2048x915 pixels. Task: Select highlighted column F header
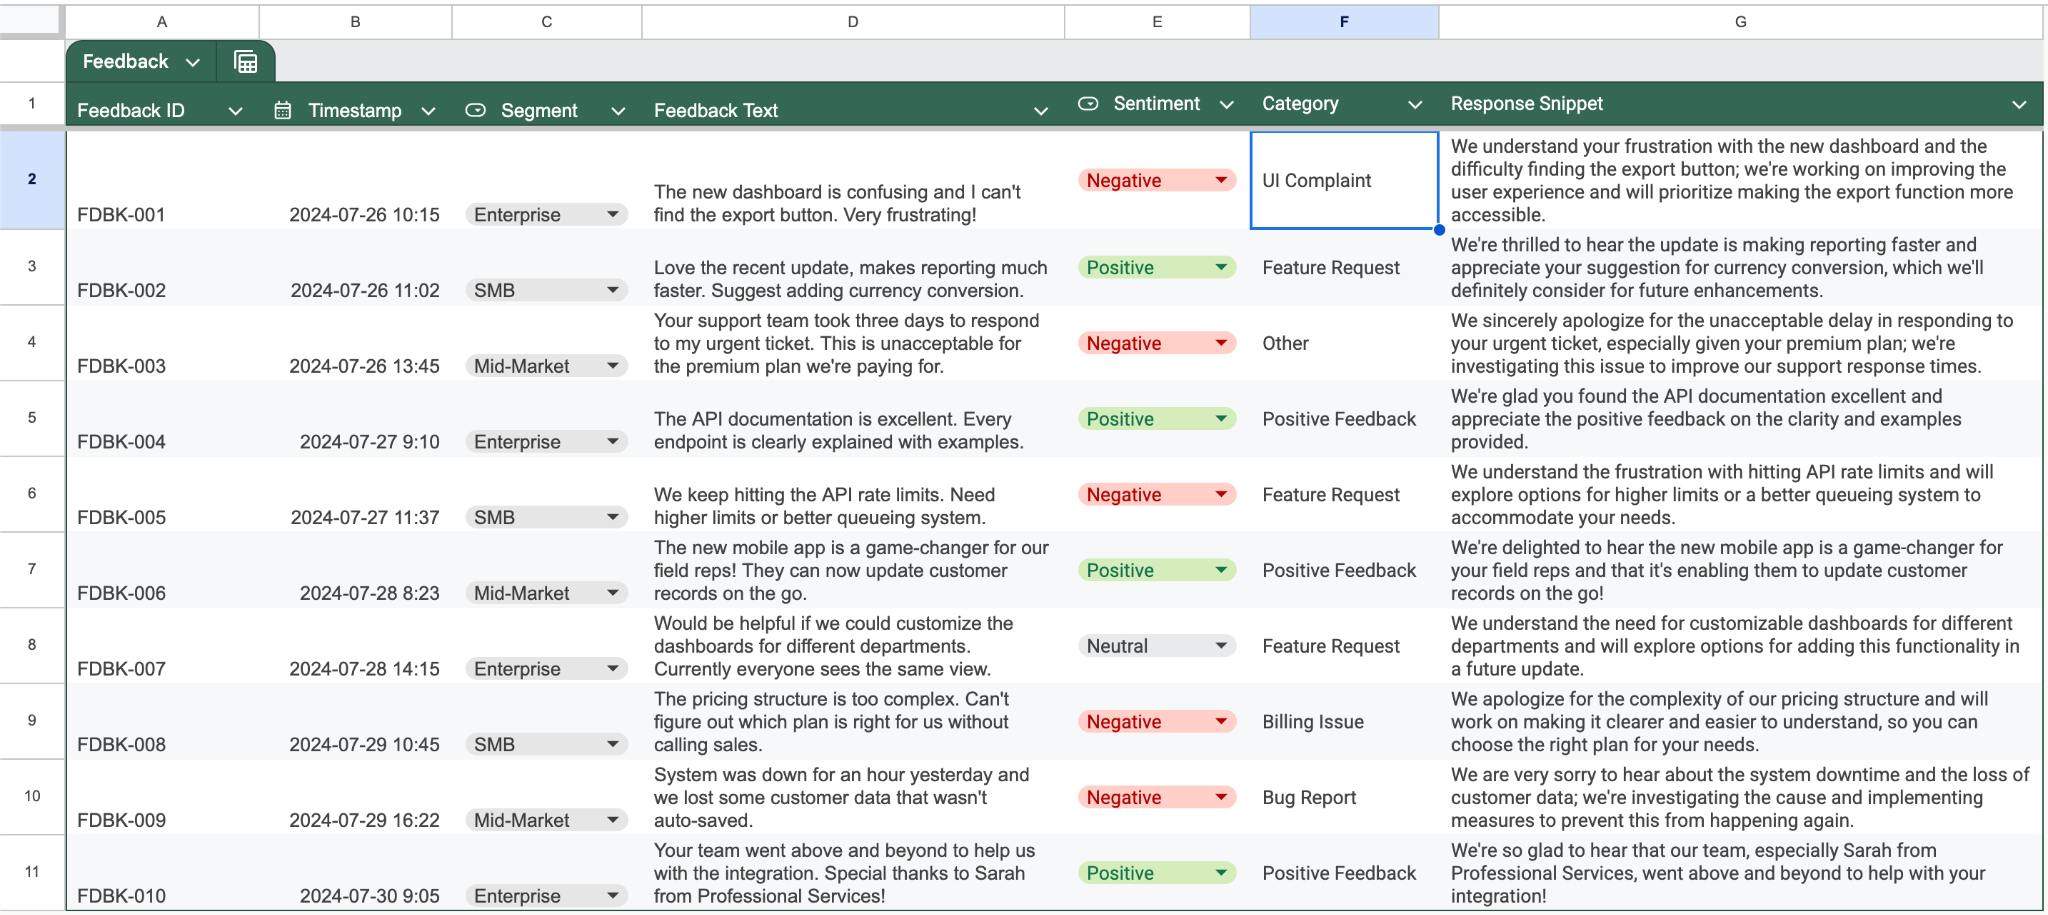[x=1344, y=22]
